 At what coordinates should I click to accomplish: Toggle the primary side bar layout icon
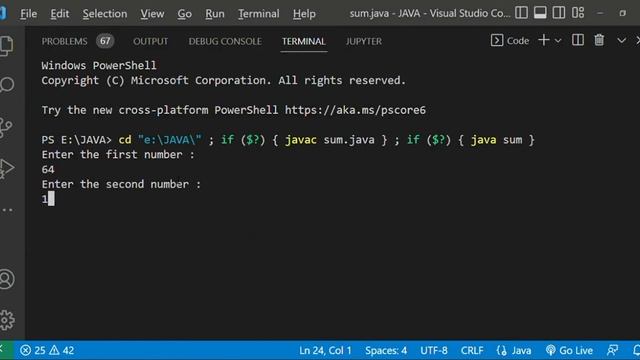(521, 13)
